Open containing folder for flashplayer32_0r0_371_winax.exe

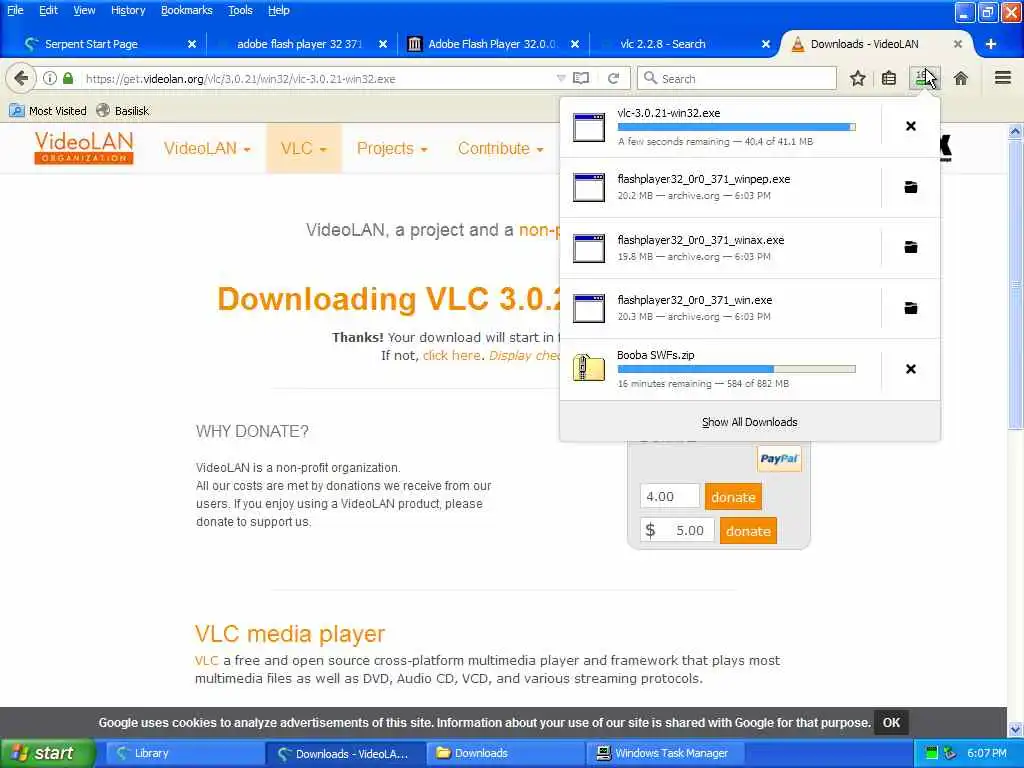(910, 248)
